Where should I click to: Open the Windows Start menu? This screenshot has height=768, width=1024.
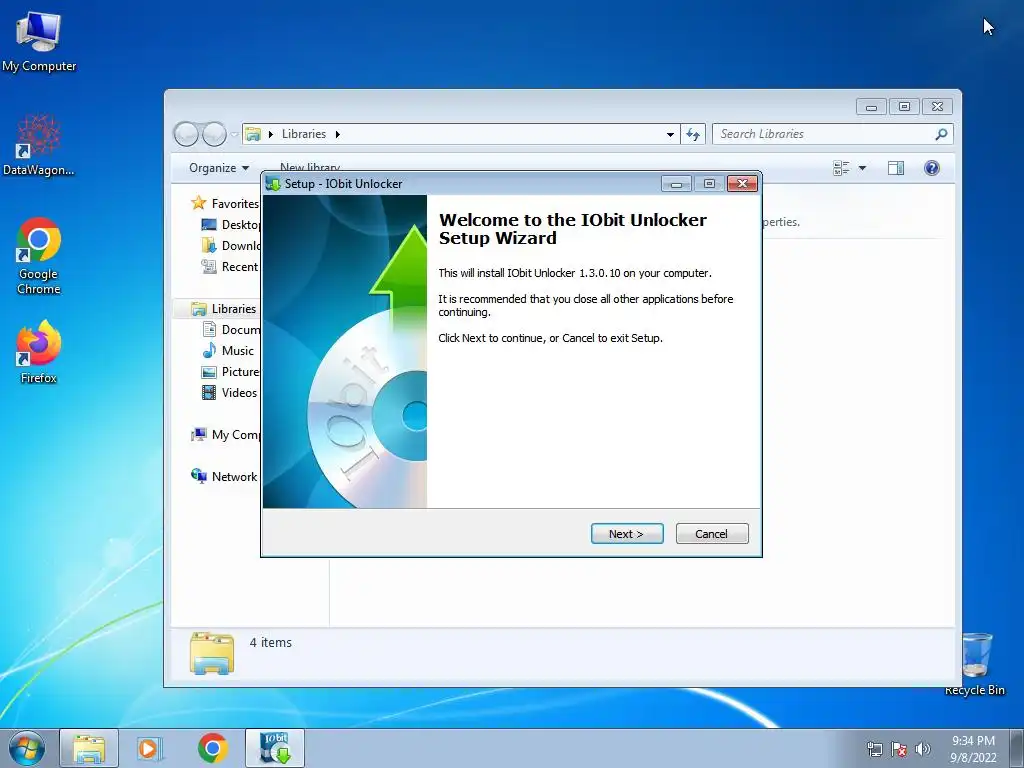tap(27, 748)
